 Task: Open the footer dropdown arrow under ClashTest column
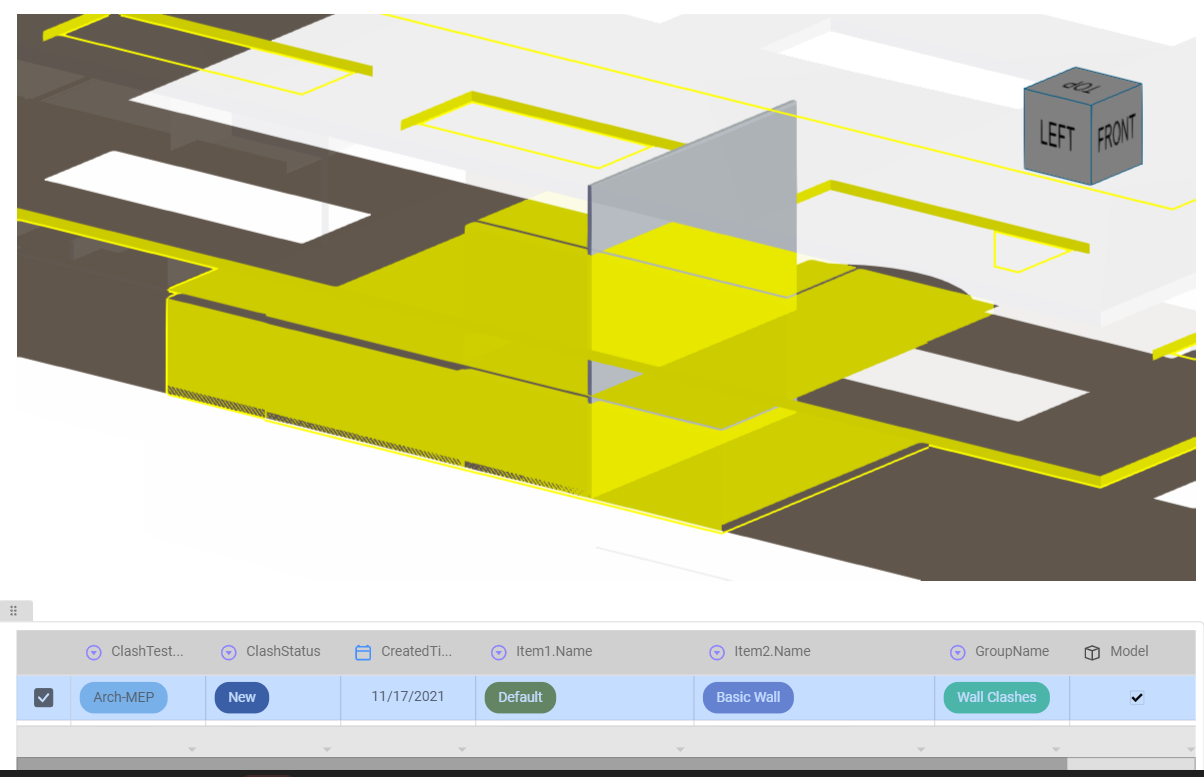pyautogui.click(x=192, y=749)
